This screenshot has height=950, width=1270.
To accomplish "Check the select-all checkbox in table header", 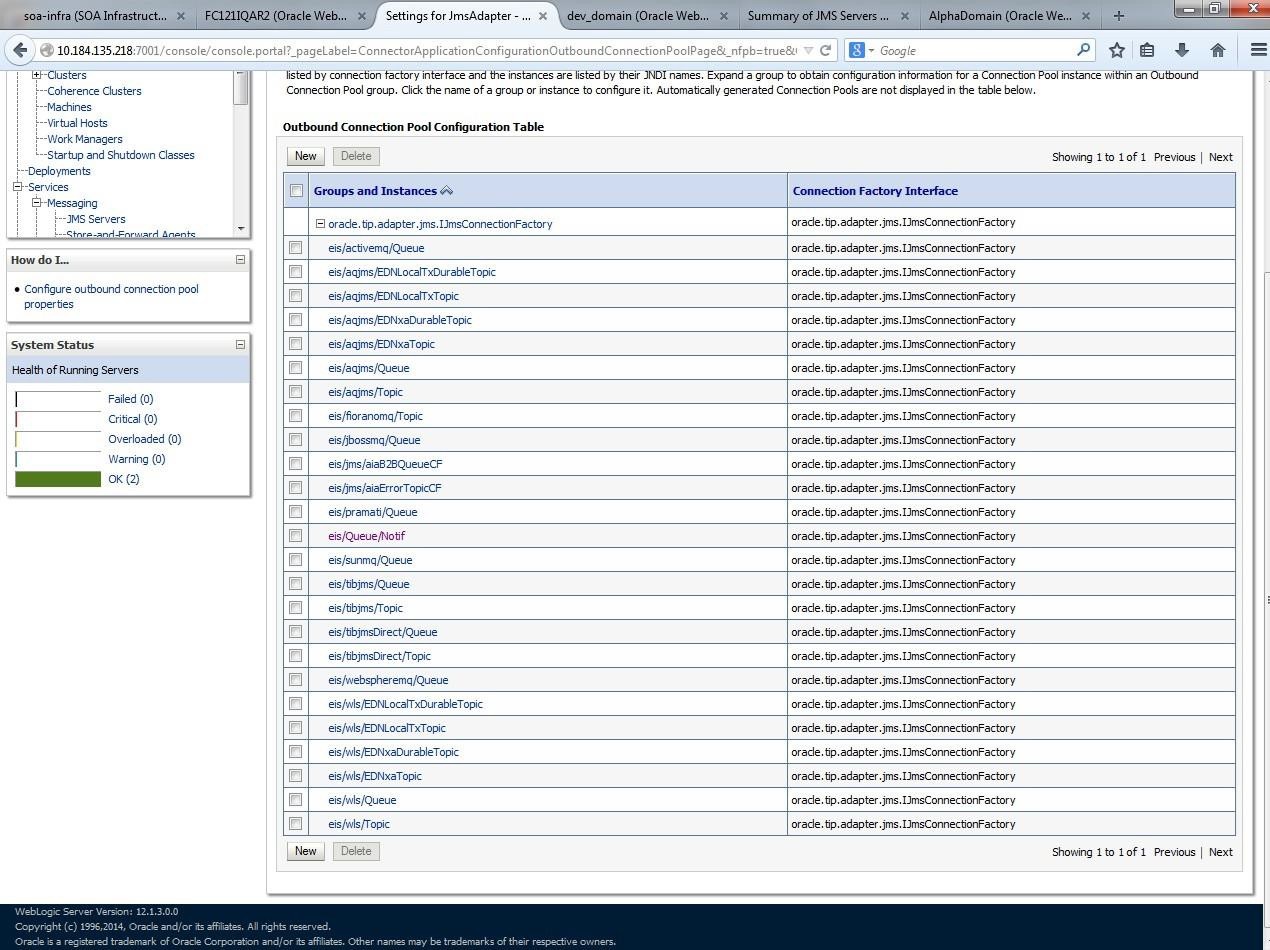I will (x=296, y=191).
